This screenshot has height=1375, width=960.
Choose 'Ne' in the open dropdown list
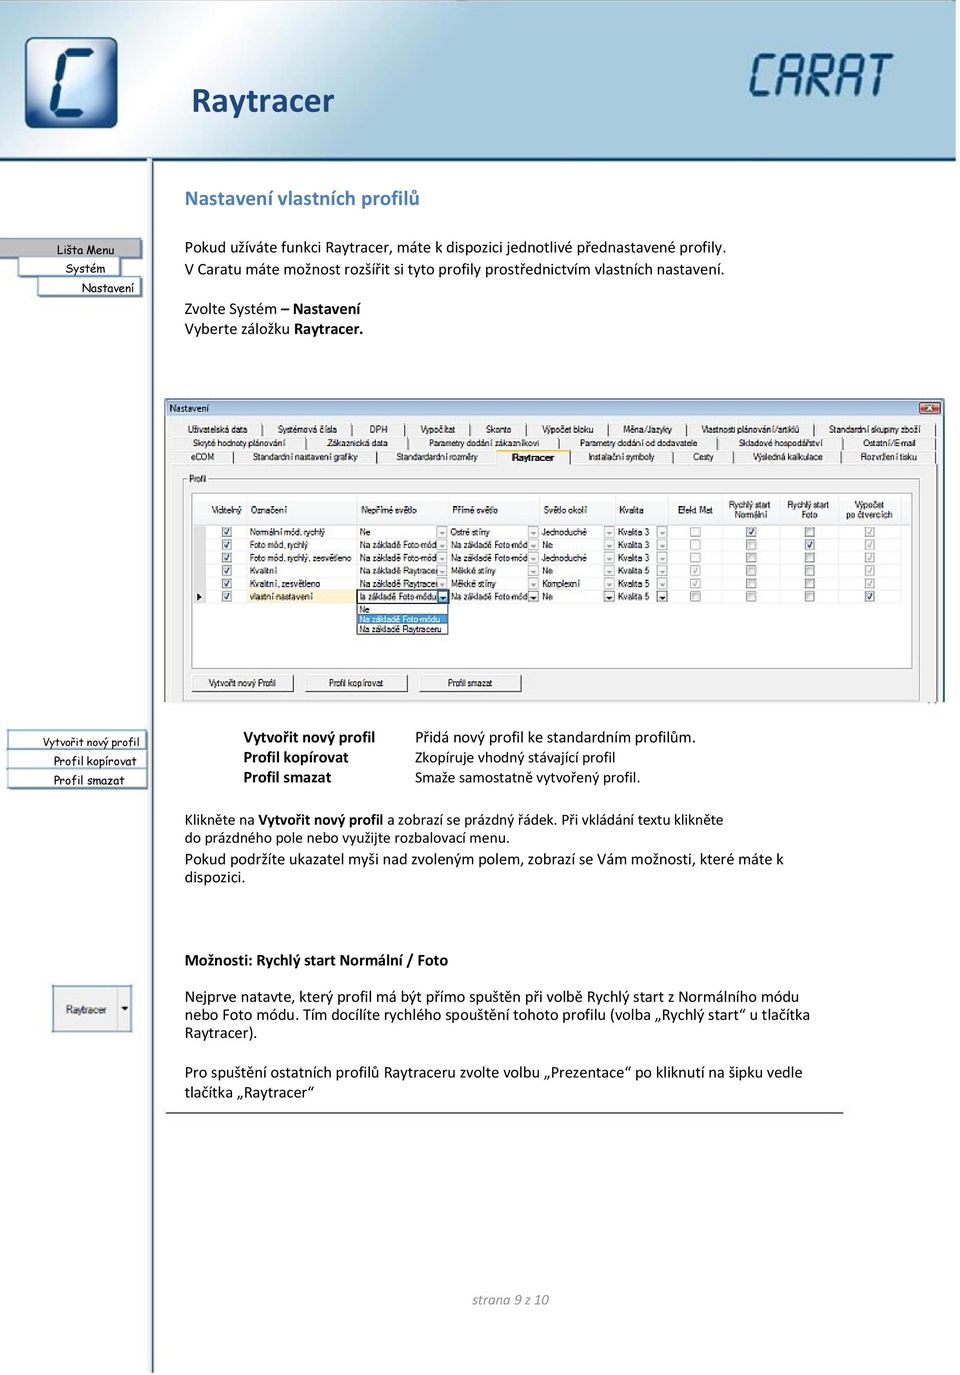(402, 609)
